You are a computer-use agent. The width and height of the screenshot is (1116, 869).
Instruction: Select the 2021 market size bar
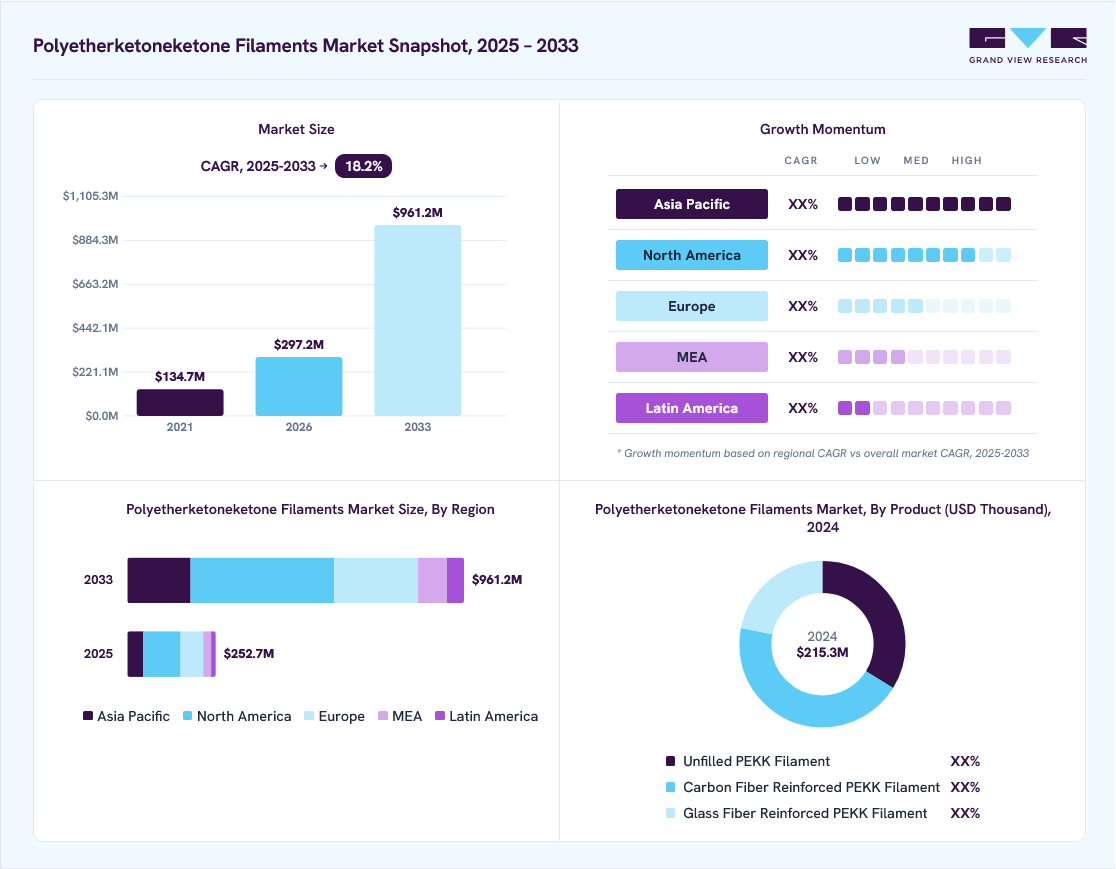click(180, 402)
